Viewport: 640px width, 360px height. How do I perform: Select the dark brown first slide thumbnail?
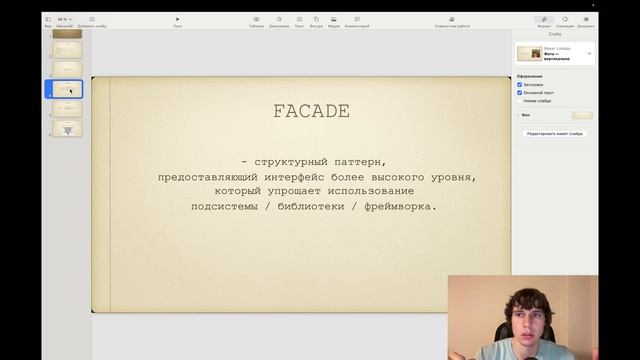67,34
